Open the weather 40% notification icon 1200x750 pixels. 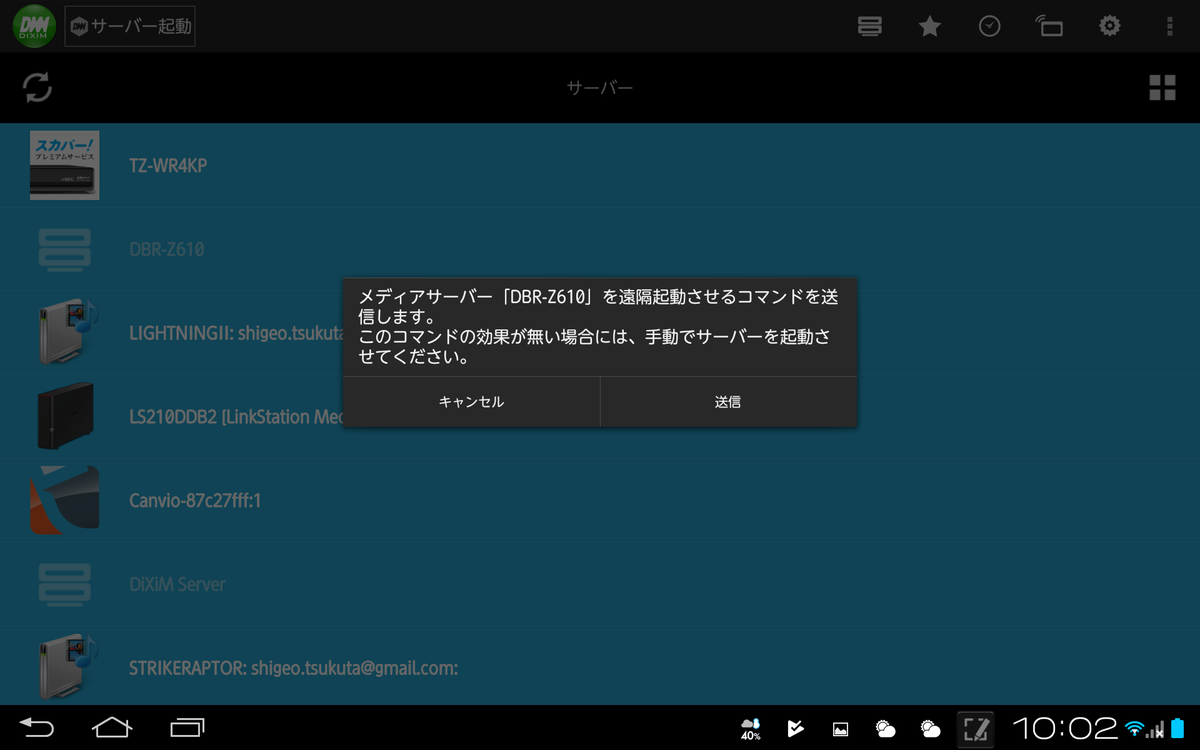[750, 729]
